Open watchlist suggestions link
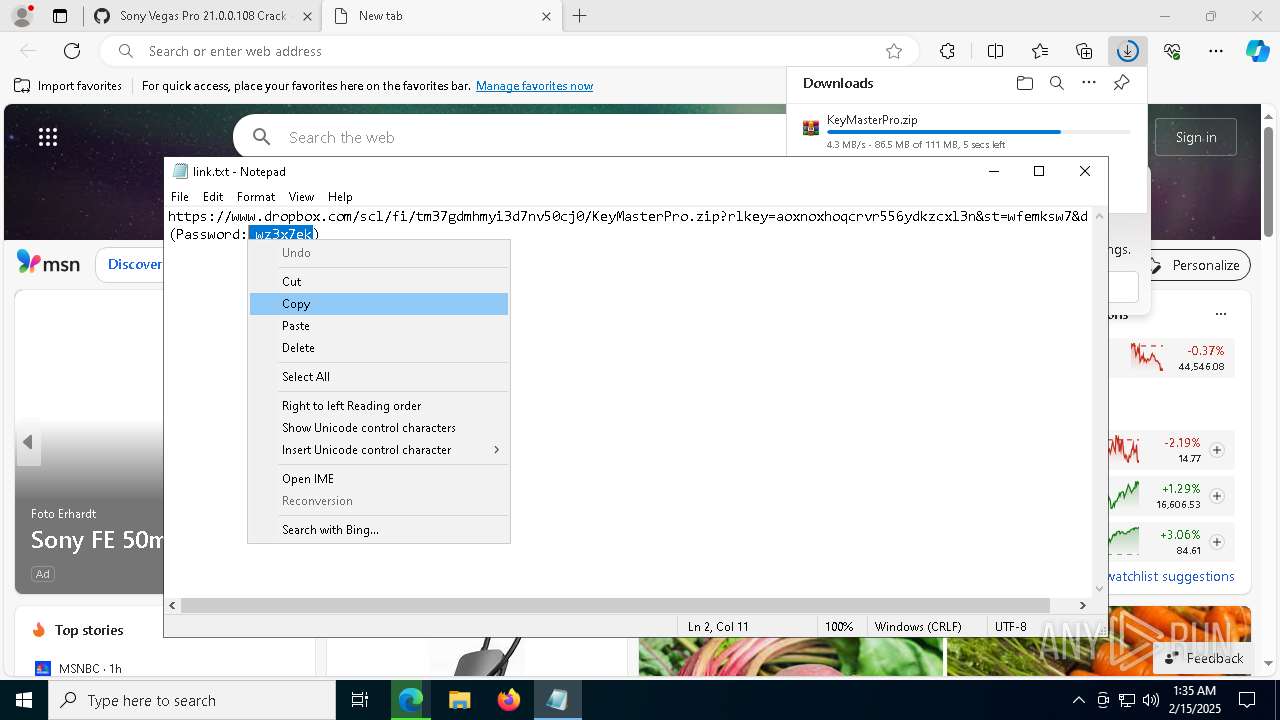This screenshot has height=720, width=1280. pos(1171,576)
